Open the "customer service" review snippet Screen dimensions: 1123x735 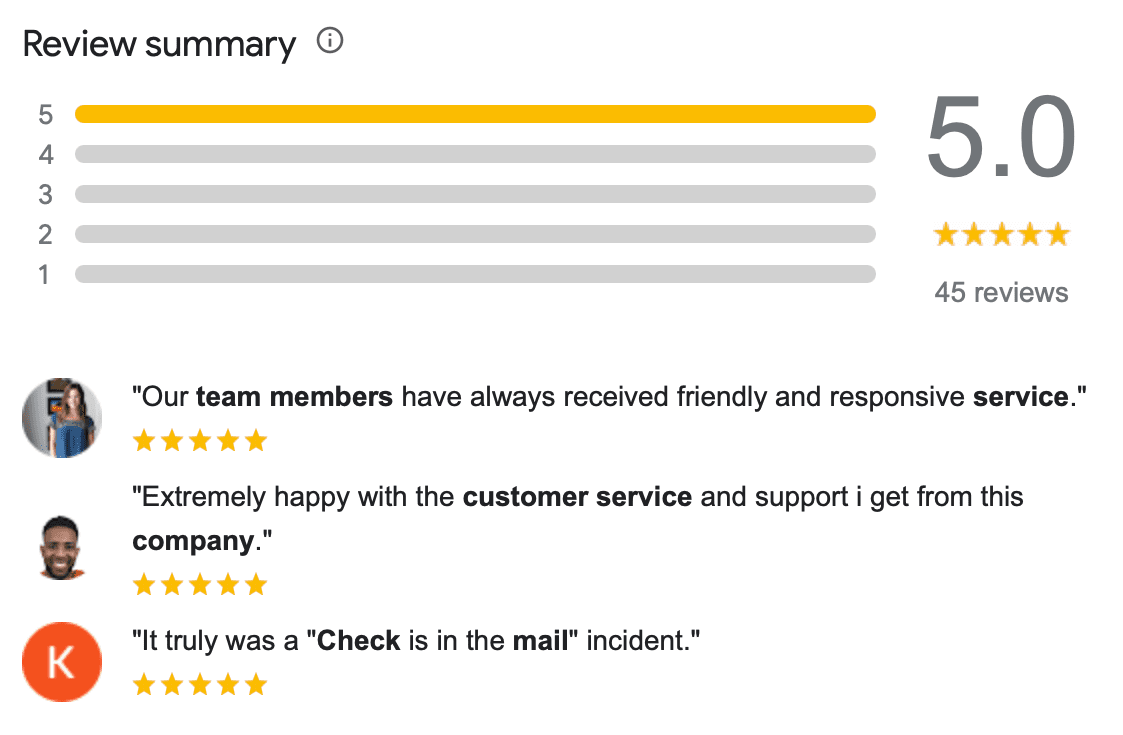[x=578, y=519]
